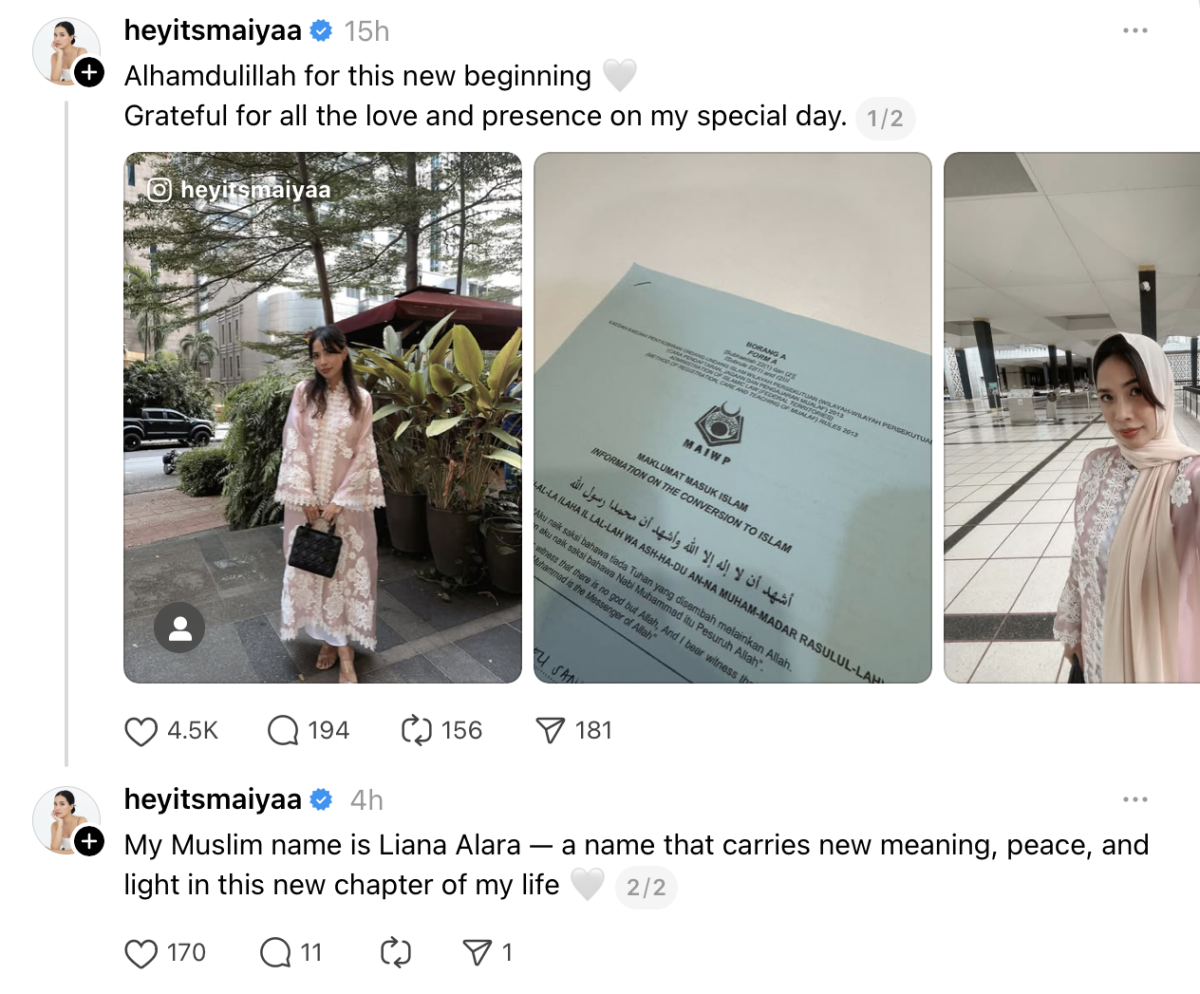Repost the second post about Muslim name
Viewport: 1200px width, 994px height.
(x=396, y=953)
